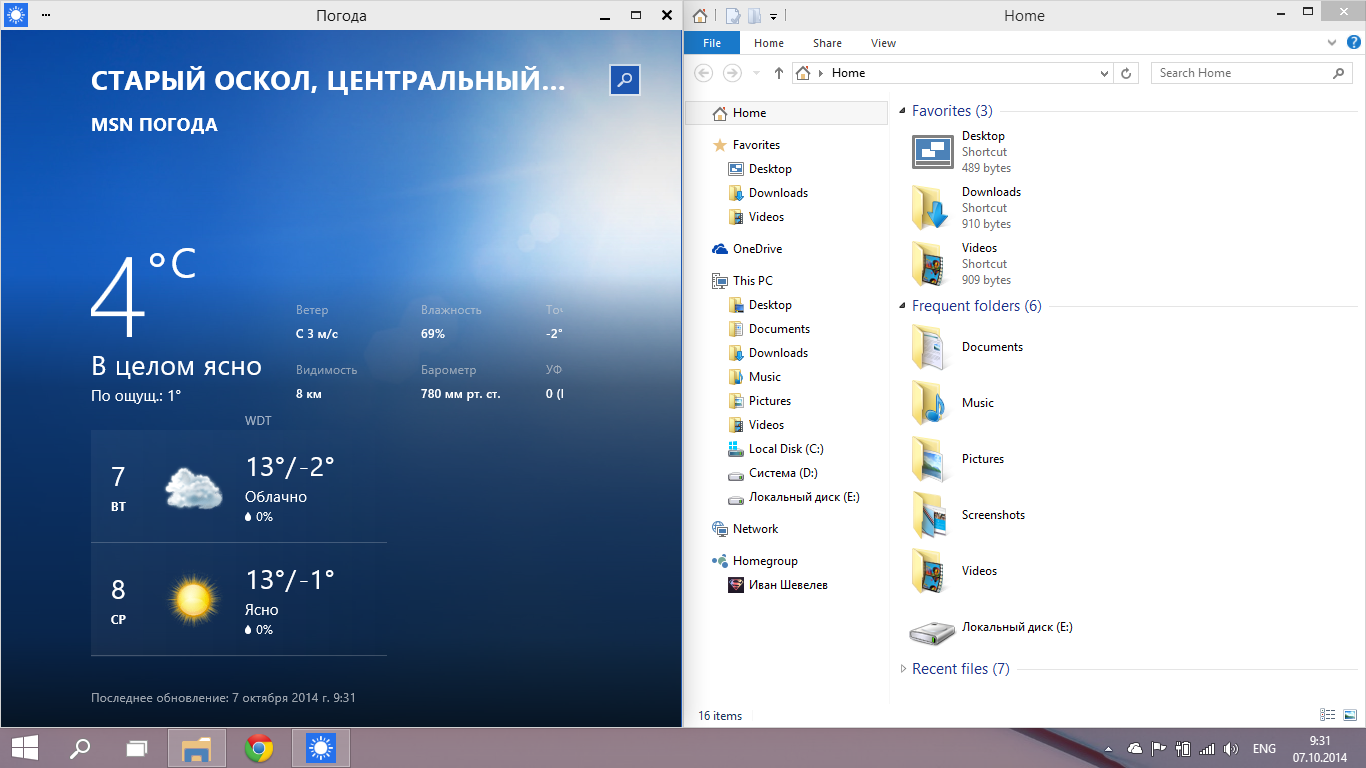The width and height of the screenshot is (1366, 768).
Task: Click Weather app sun icon in title bar
Action: pyautogui.click(x=16, y=15)
